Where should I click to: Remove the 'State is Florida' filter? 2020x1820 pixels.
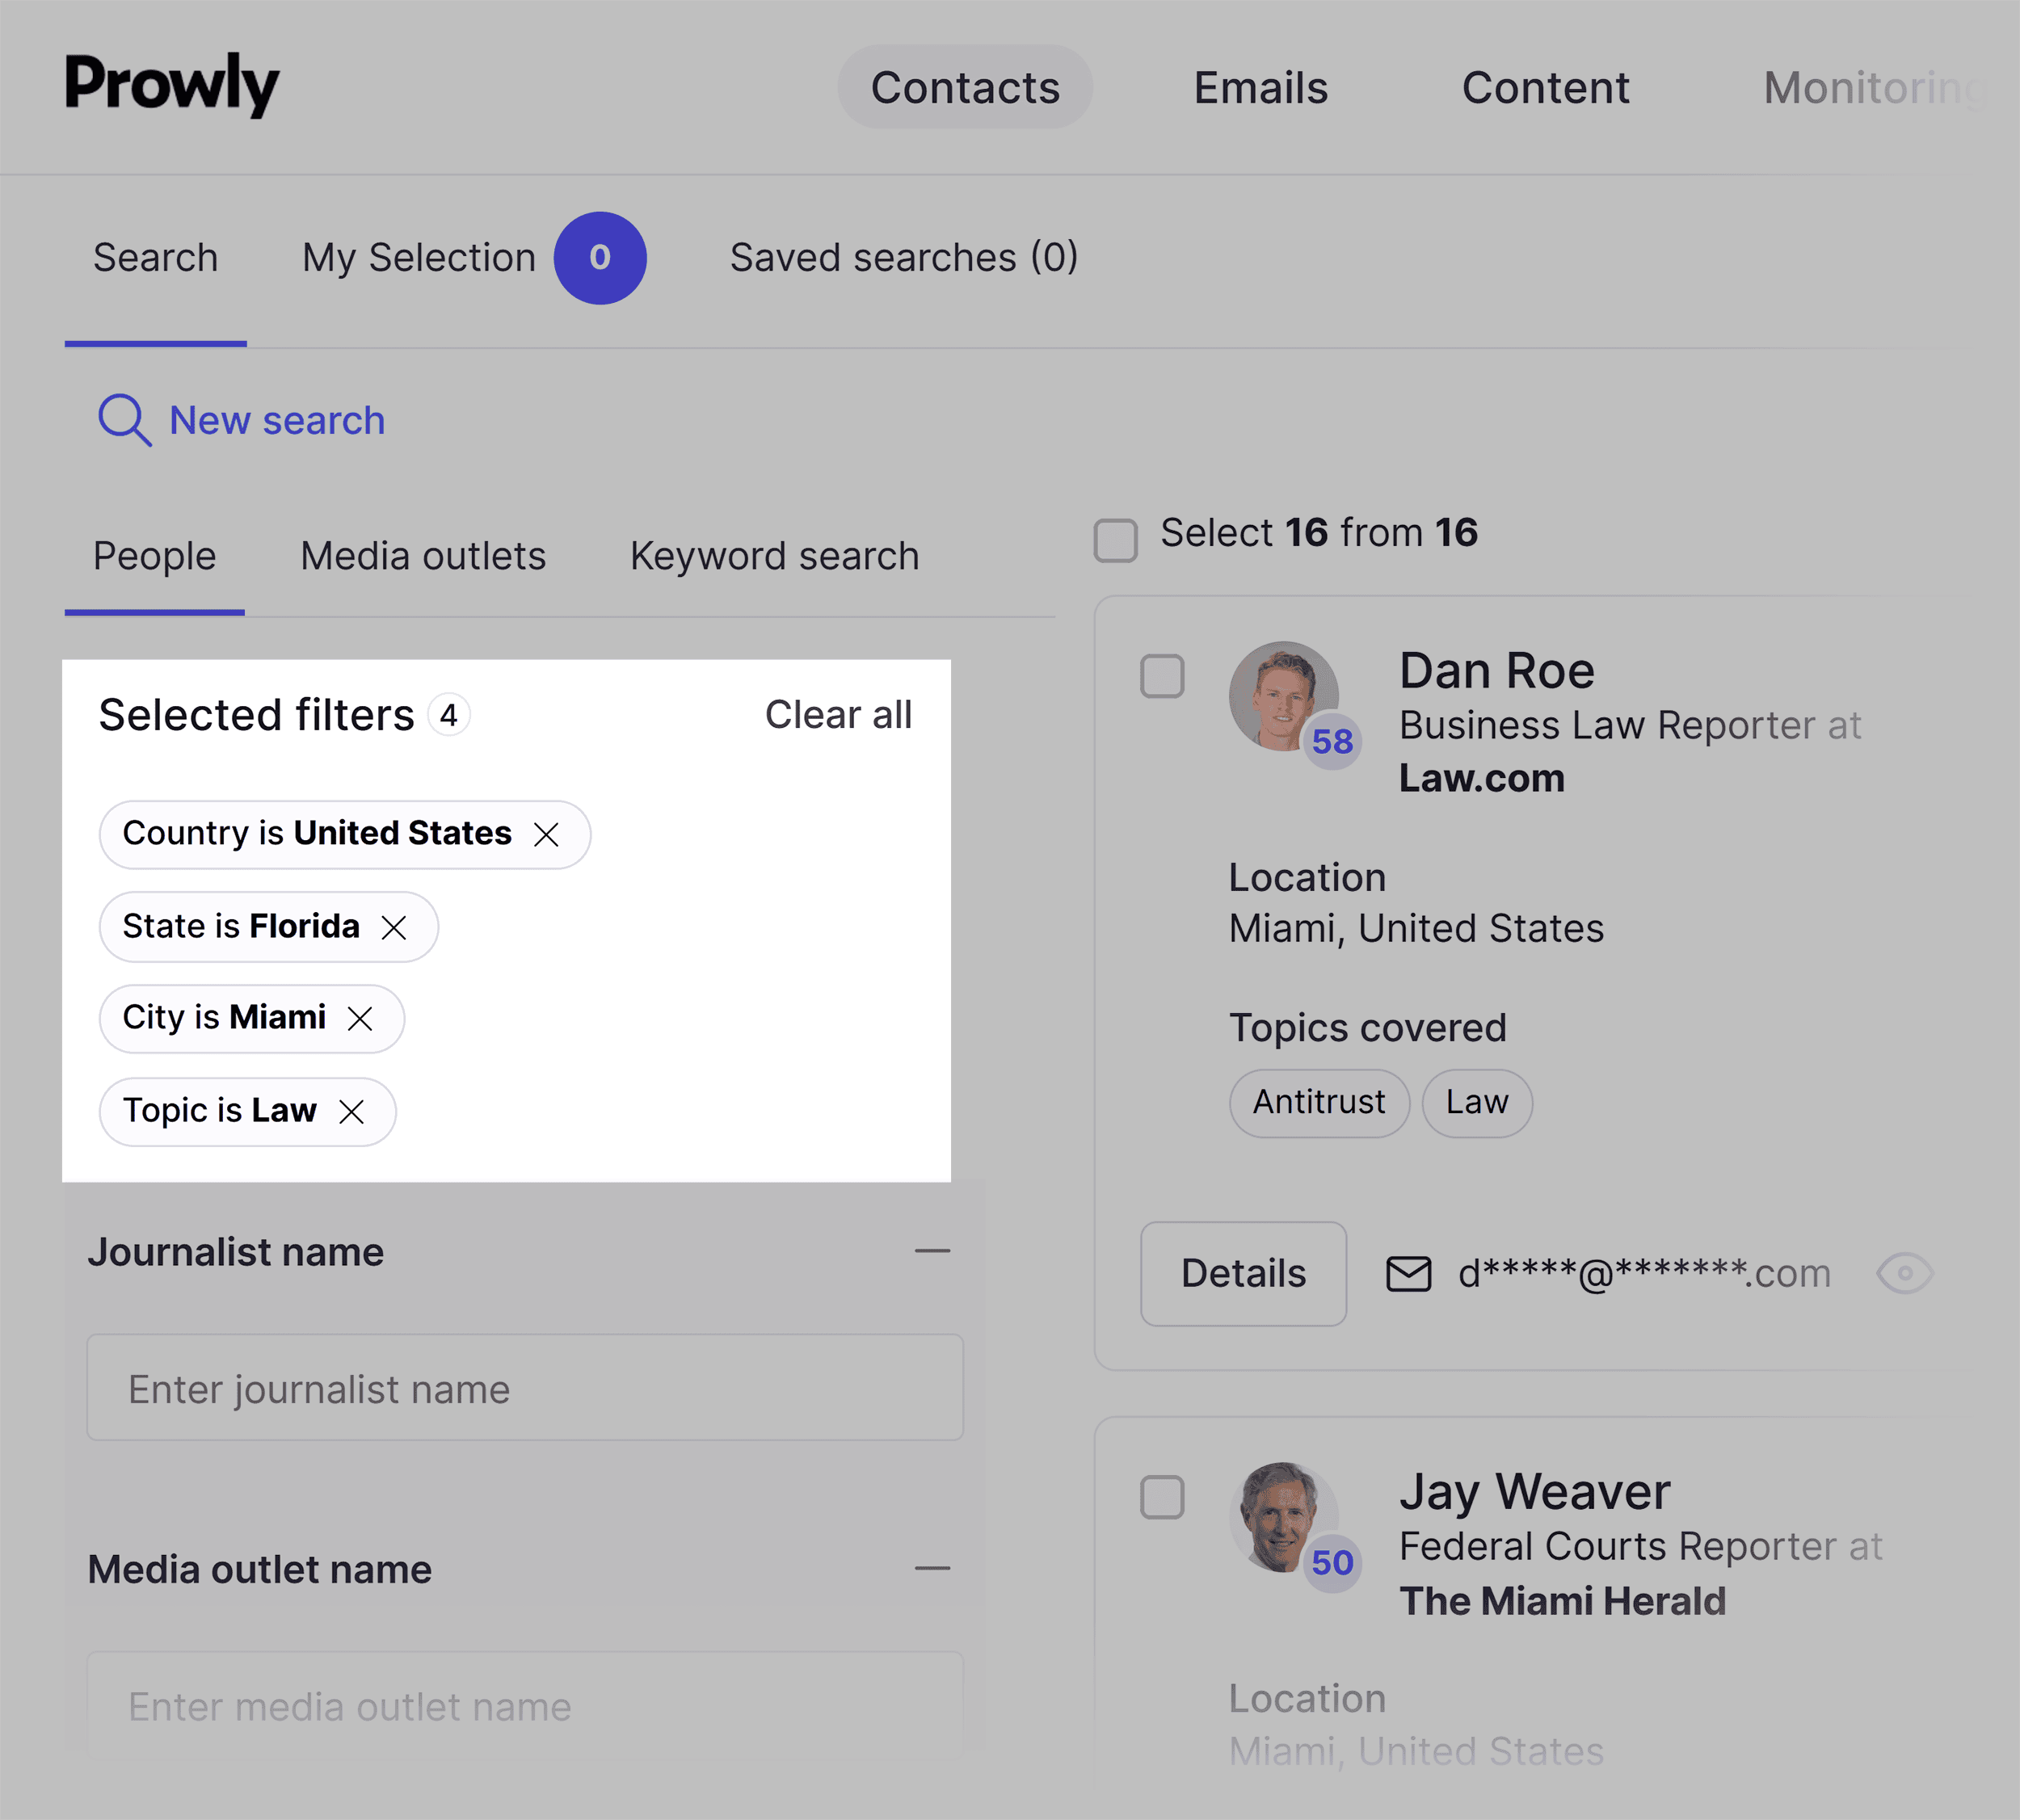(x=395, y=926)
